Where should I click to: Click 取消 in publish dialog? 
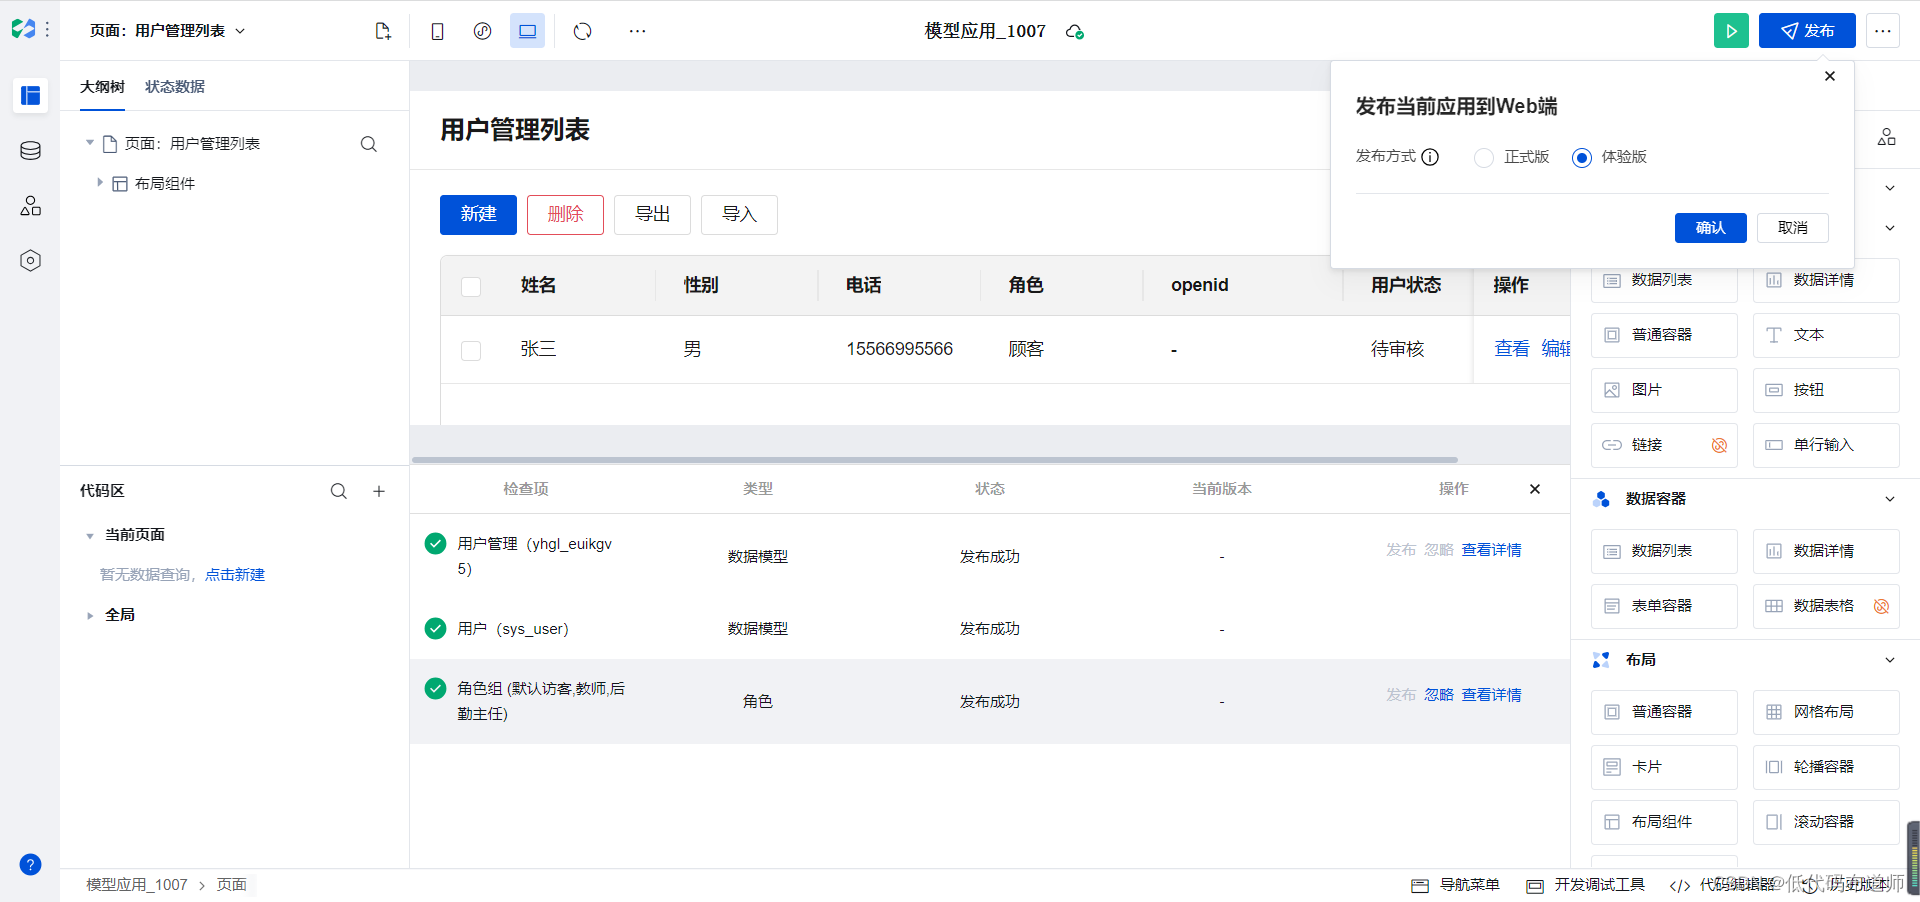pyautogui.click(x=1793, y=228)
